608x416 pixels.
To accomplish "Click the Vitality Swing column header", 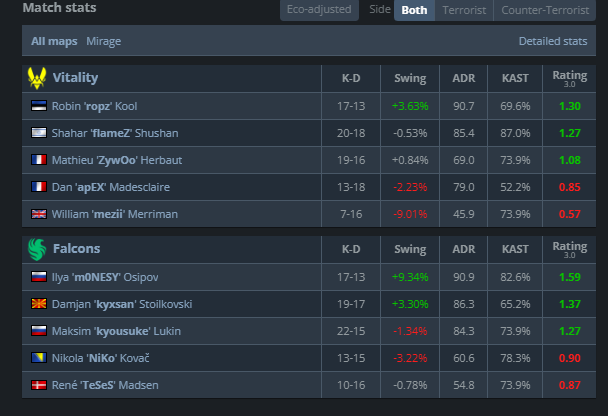I will pos(410,78).
